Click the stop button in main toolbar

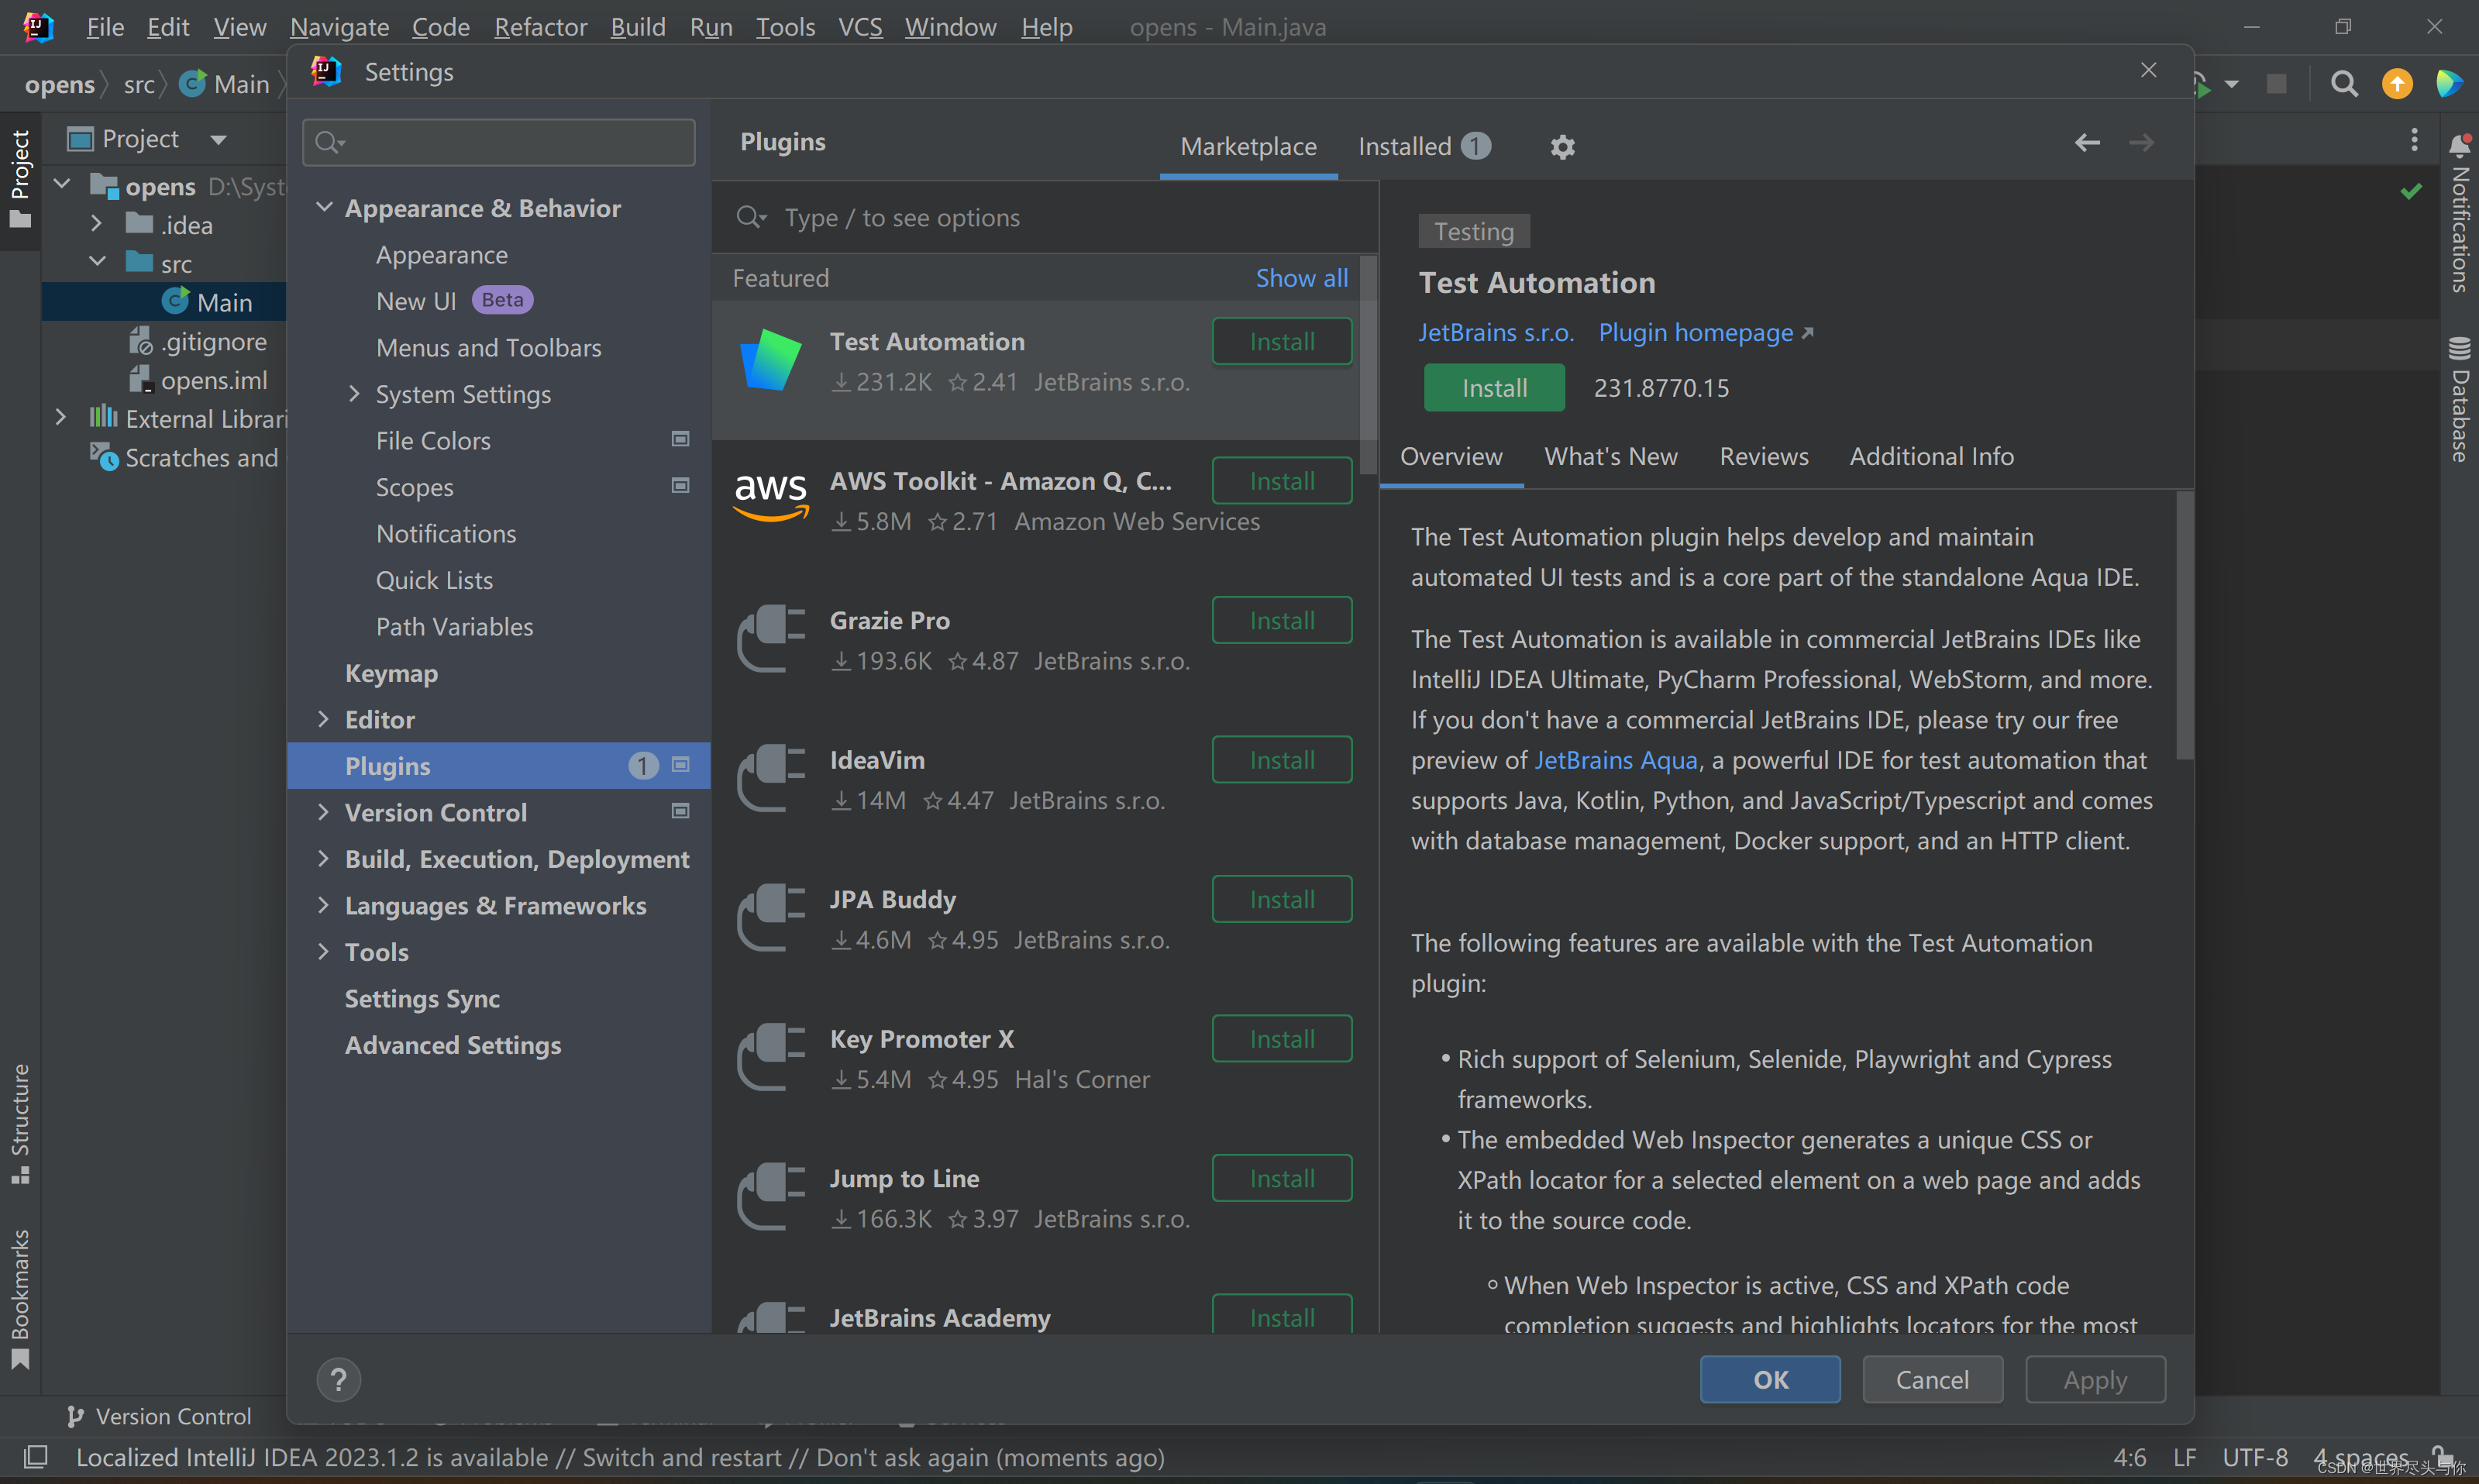(2276, 84)
